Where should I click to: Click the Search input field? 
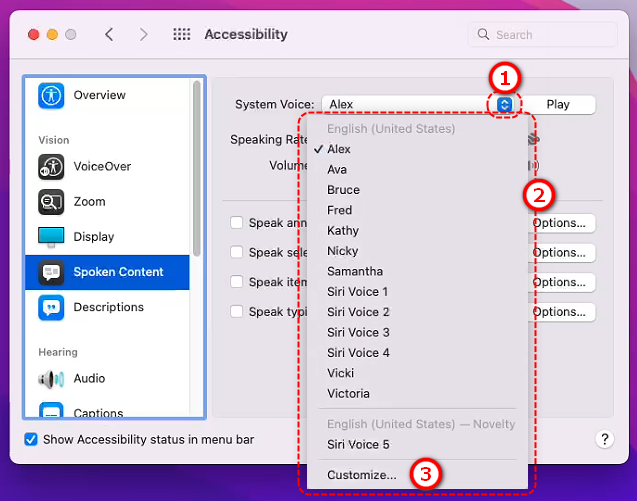click(543, 35)
